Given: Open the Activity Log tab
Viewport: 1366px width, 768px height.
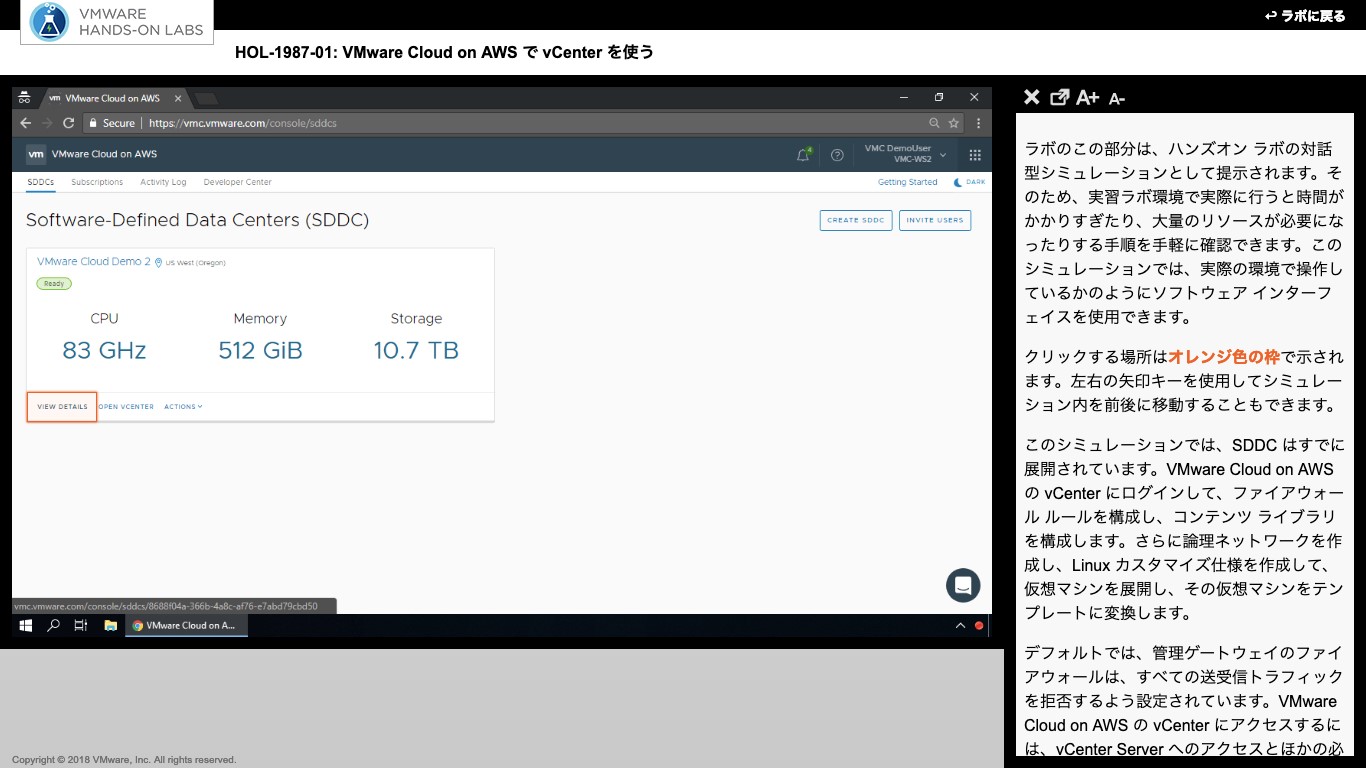Looking at the screenshot, I should pyautogui.click(x=163, y=182).
